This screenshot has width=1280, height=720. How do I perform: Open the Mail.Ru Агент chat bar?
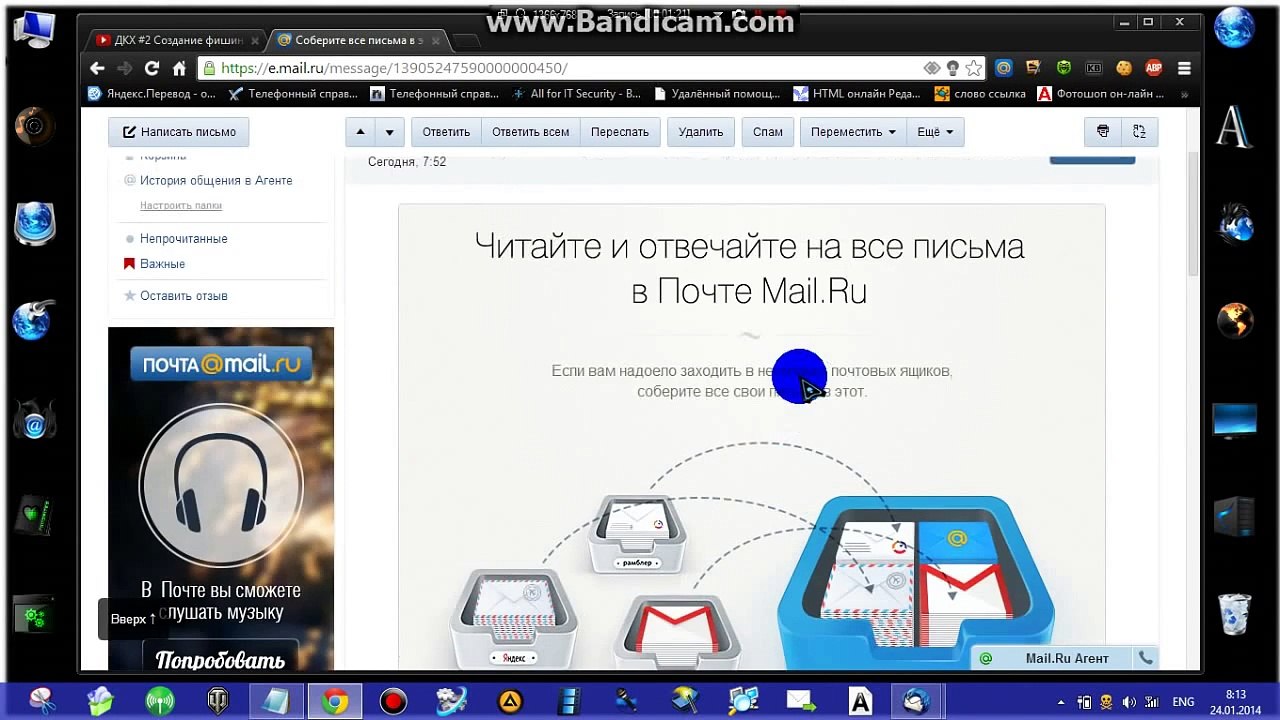coord(1066,658)
